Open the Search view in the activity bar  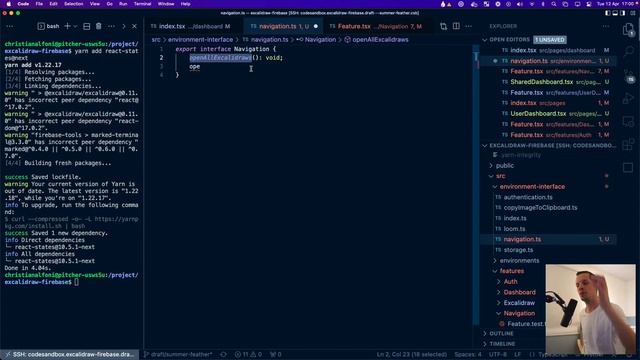pyautogui.click(x=628, y=51)
